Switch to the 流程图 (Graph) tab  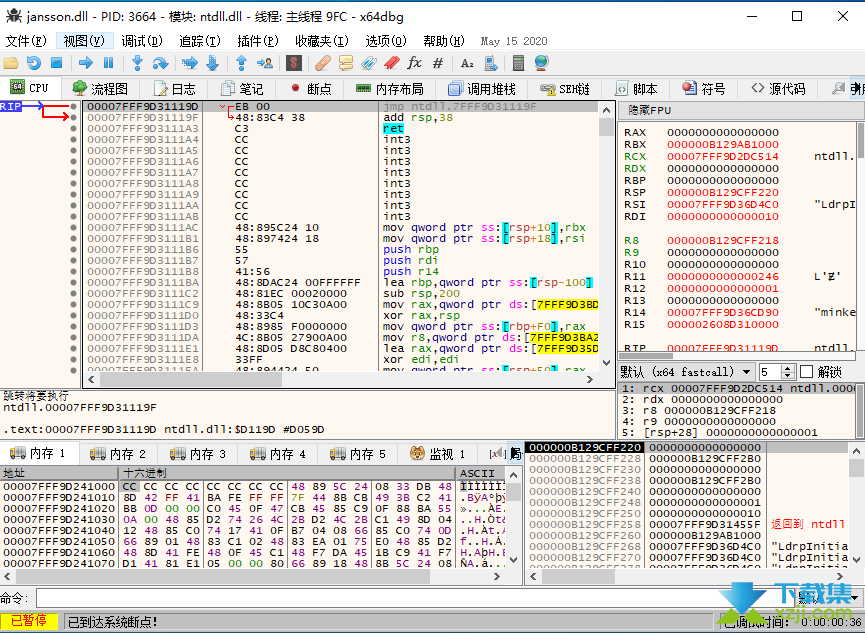(x=100, y=89)
